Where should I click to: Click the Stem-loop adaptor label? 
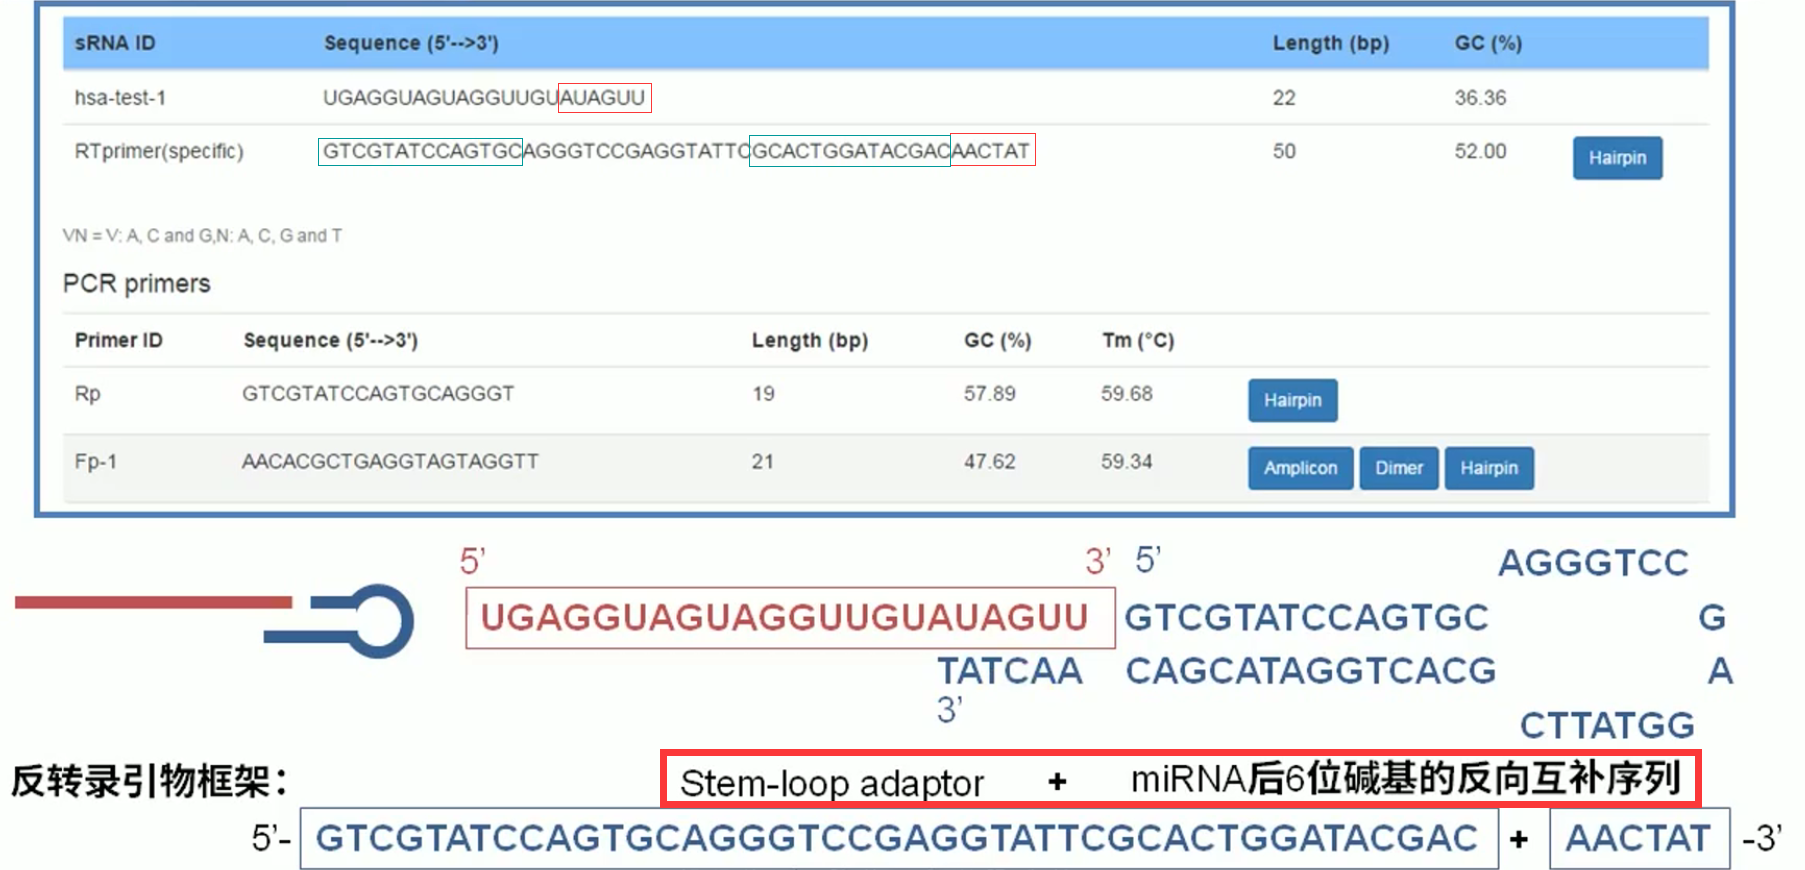tap(832, 783)
